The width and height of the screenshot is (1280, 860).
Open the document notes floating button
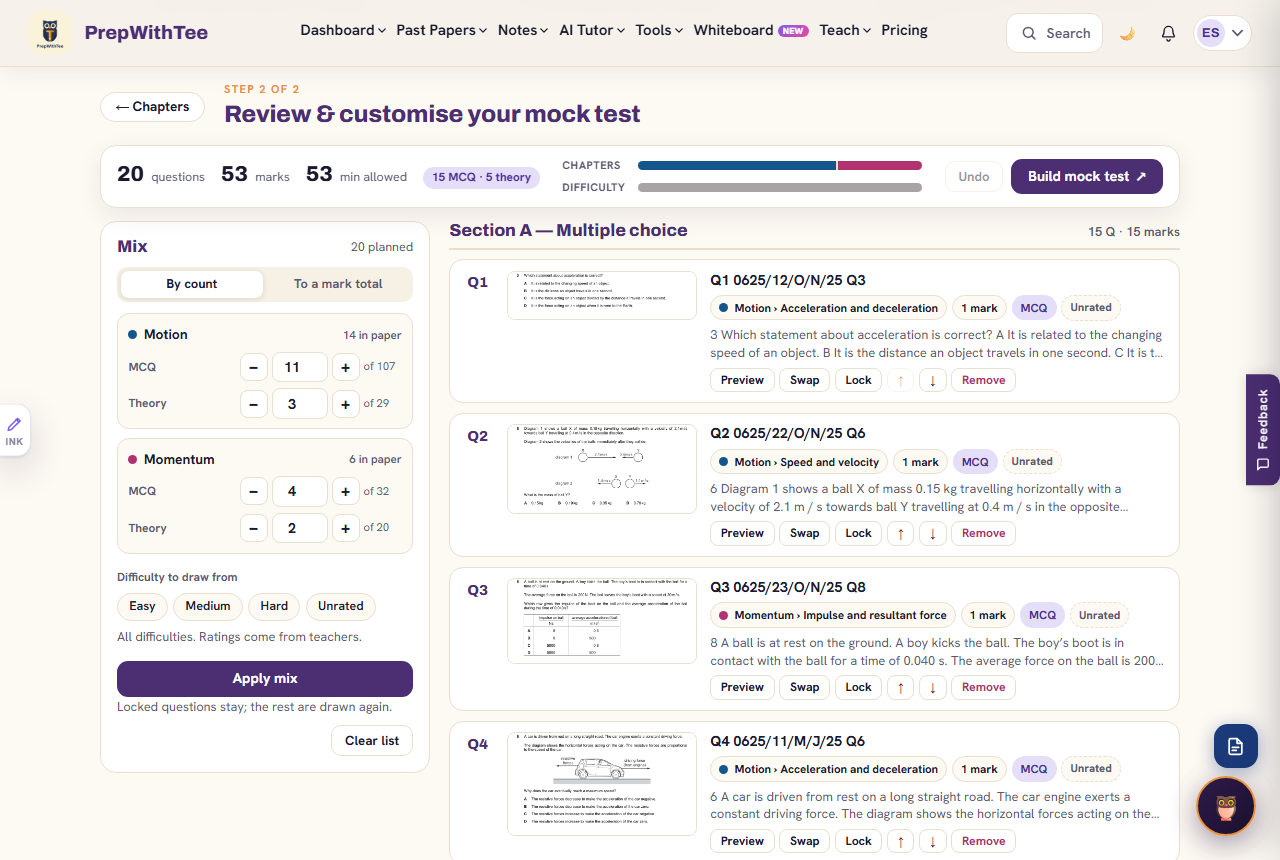tap(1235, 746)
